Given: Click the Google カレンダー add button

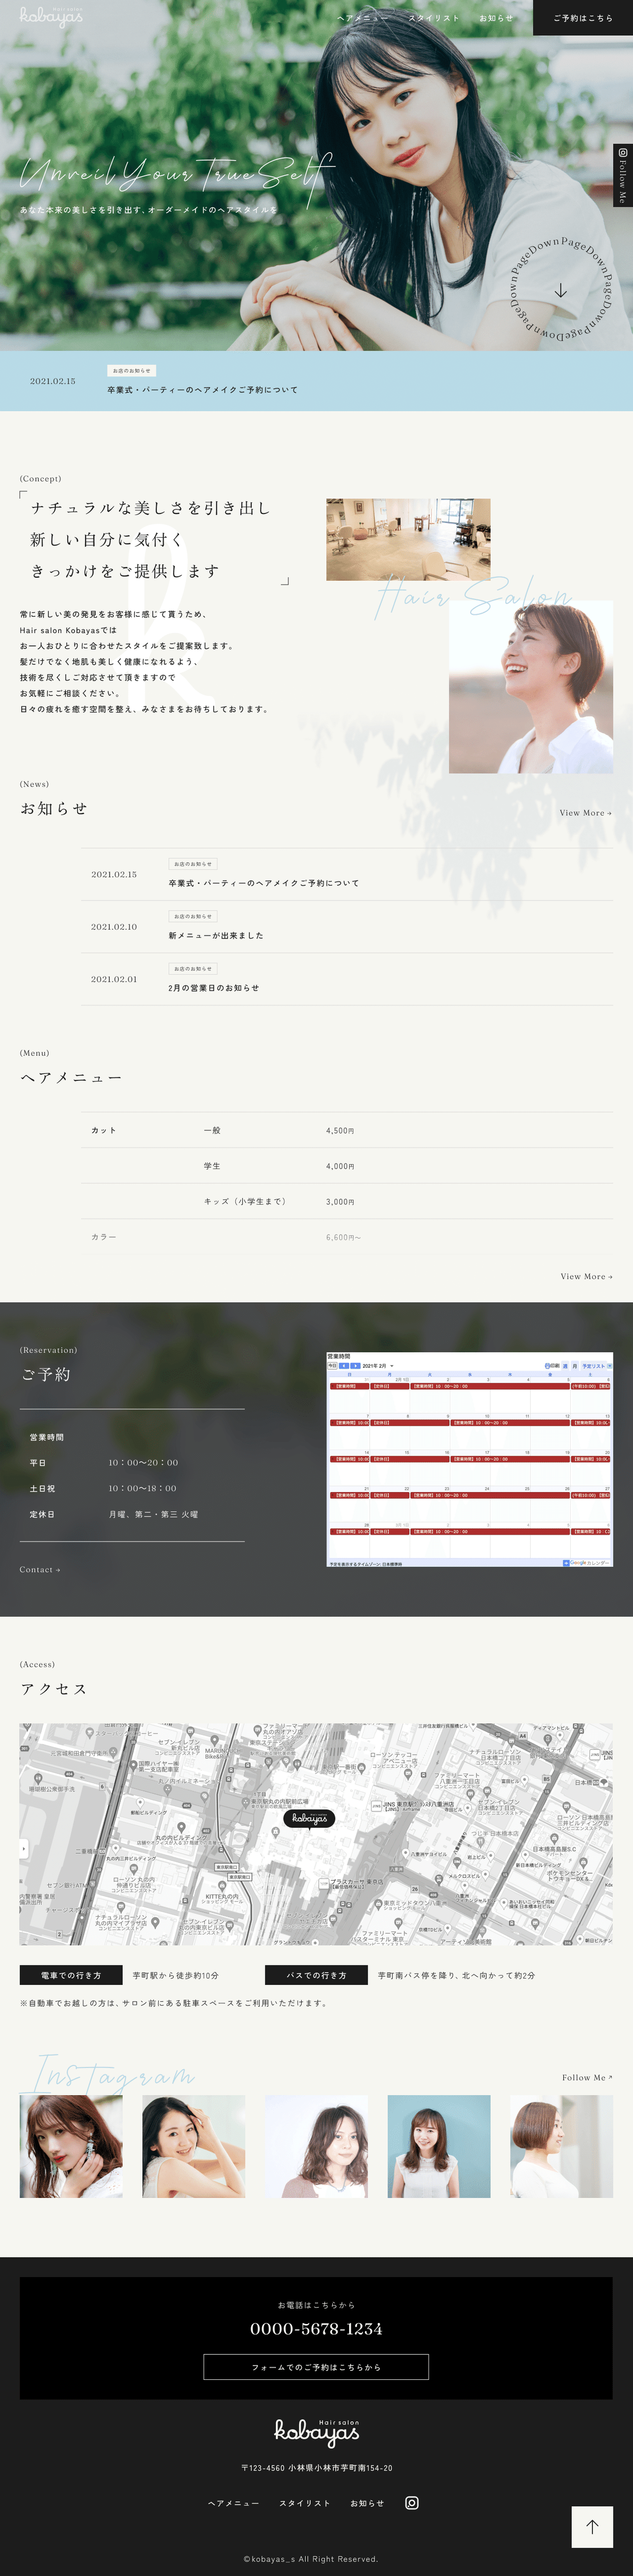Looking at the screenshot, I should pos(586,1563).
